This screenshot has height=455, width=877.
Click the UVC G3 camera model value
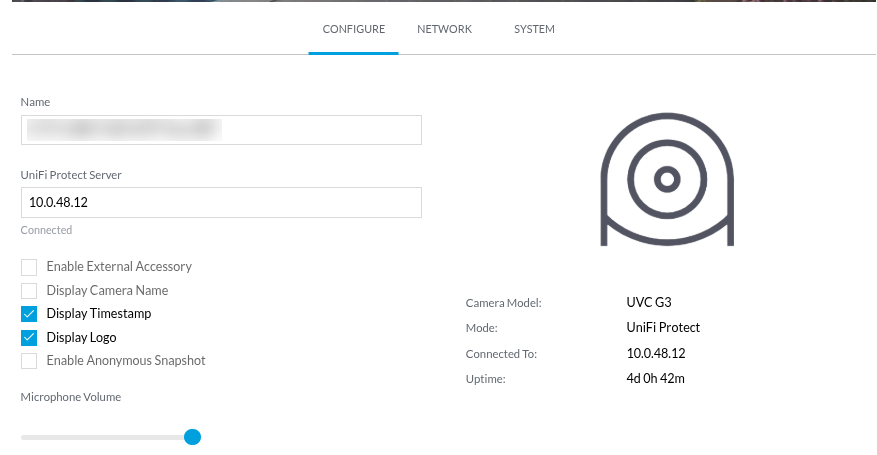(649, 302)
